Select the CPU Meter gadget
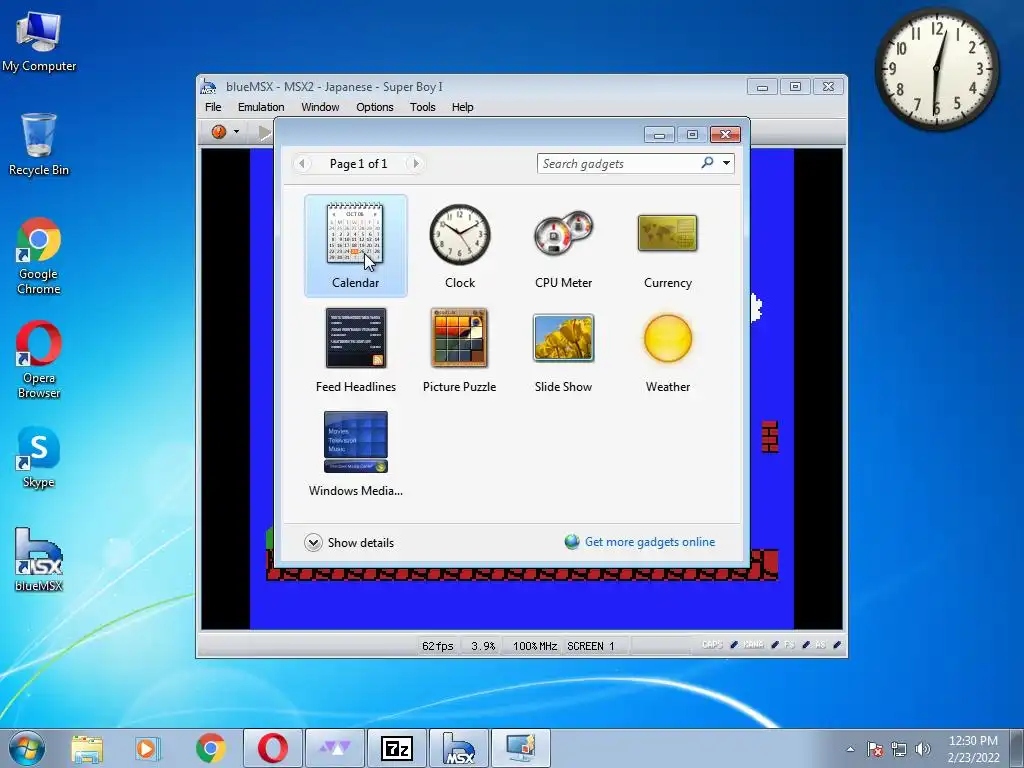 click(564, 246)
